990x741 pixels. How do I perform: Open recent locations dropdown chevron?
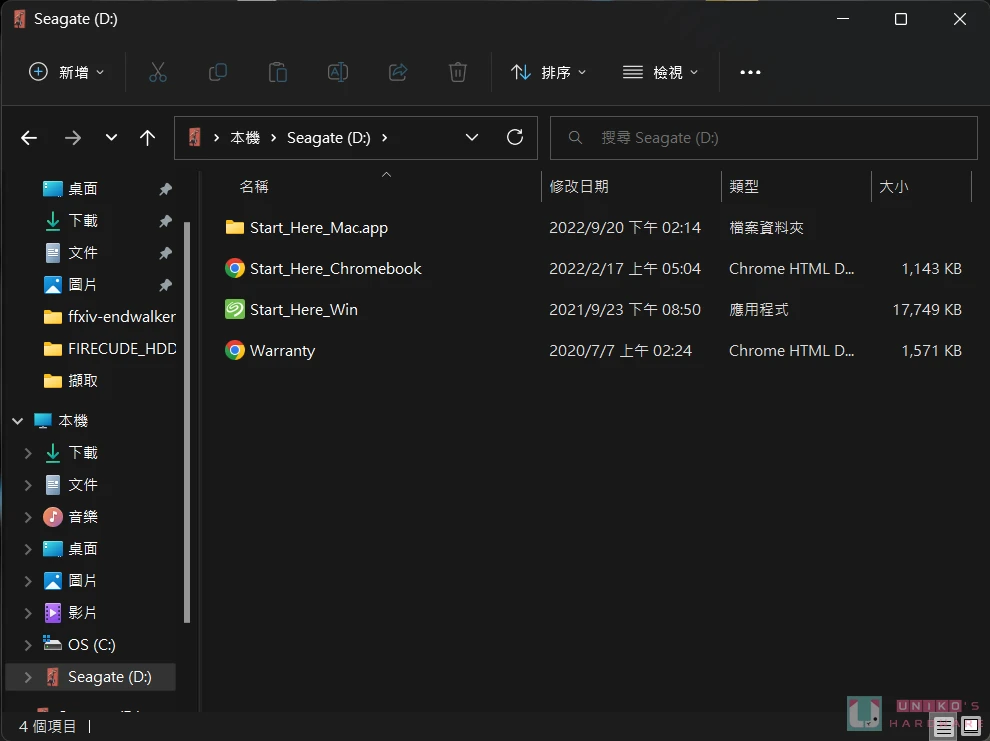111,138
